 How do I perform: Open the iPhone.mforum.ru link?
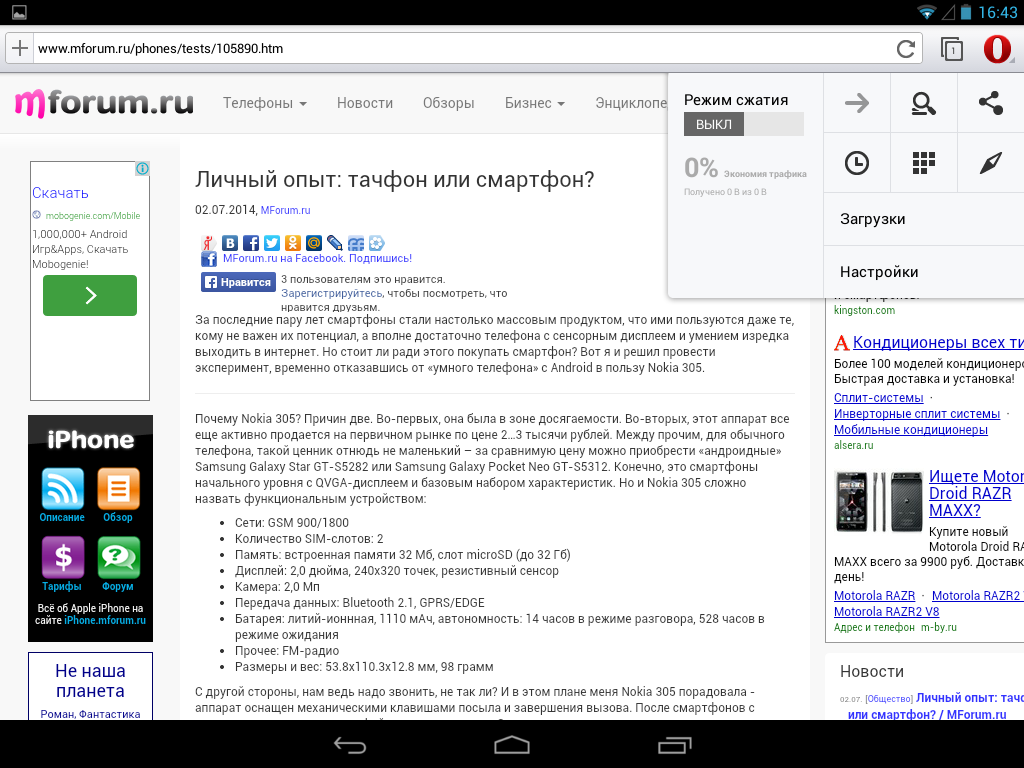[x=104, y=620]
